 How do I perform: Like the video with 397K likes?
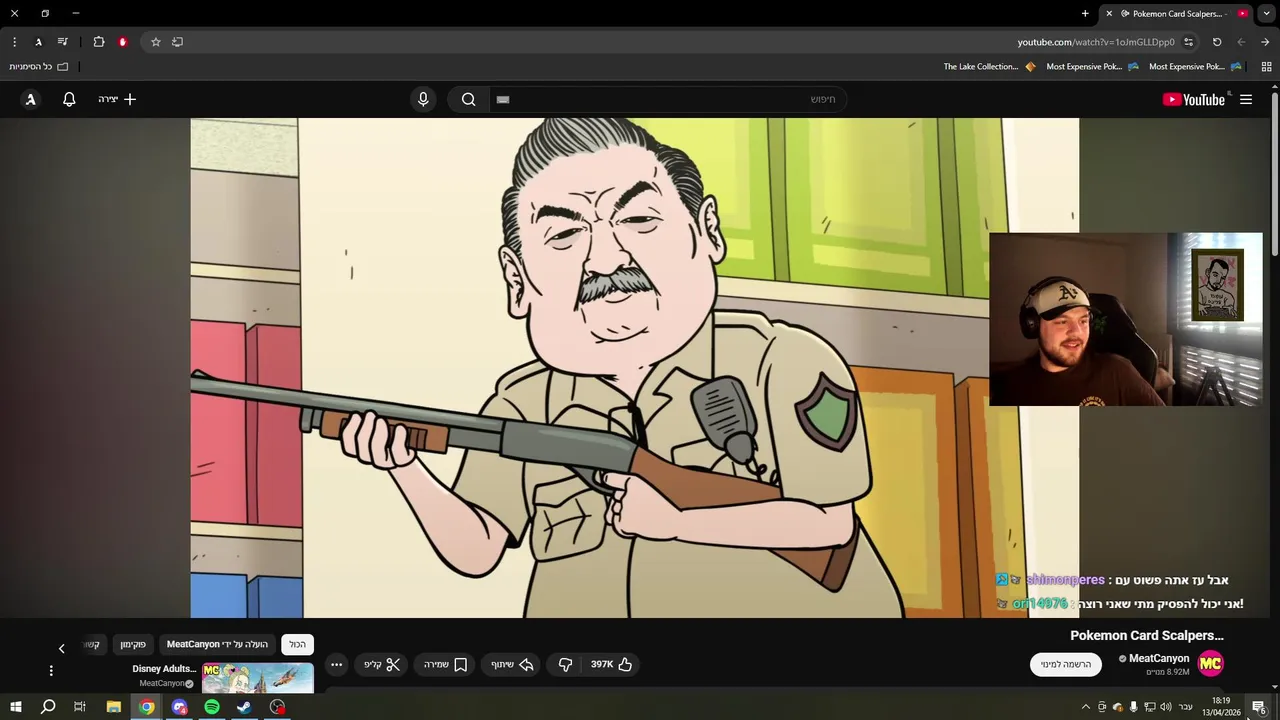click(611, 664)
